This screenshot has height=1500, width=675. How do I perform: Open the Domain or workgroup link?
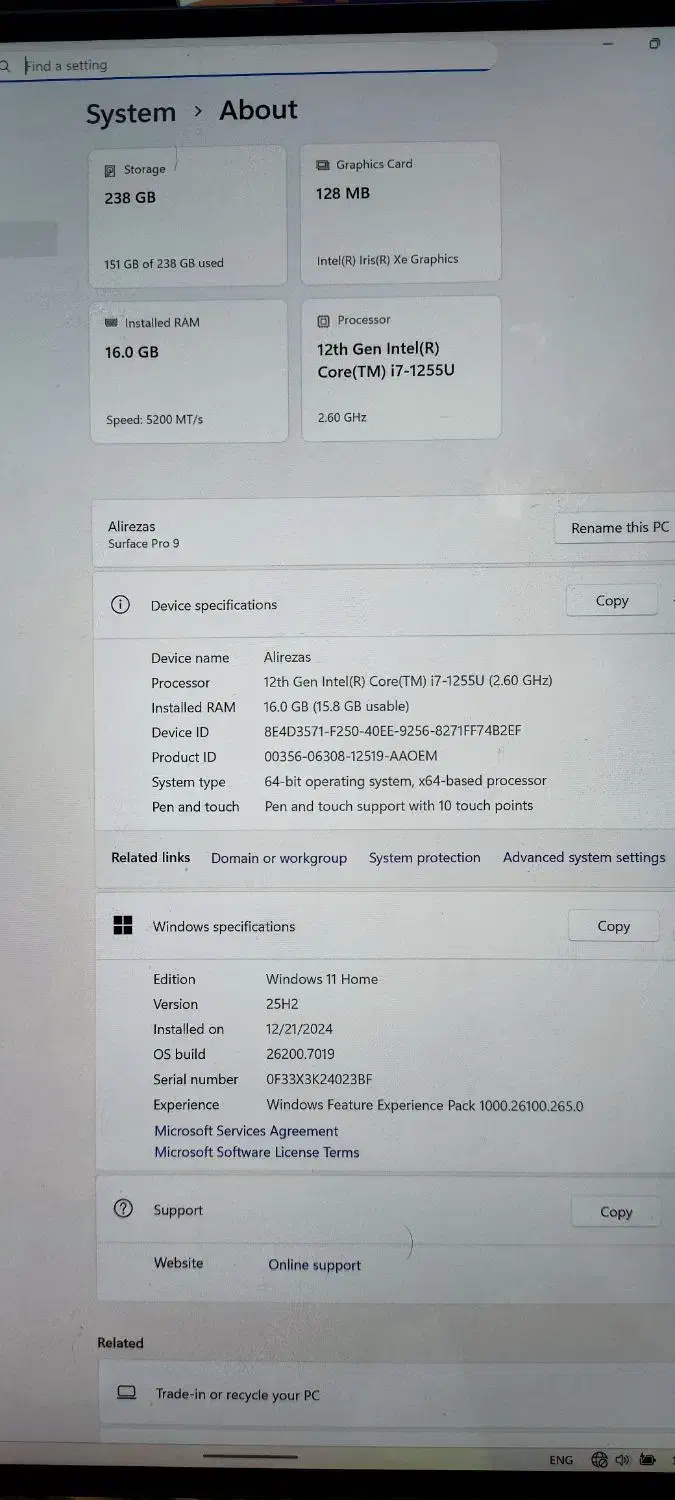click(279, 858)
